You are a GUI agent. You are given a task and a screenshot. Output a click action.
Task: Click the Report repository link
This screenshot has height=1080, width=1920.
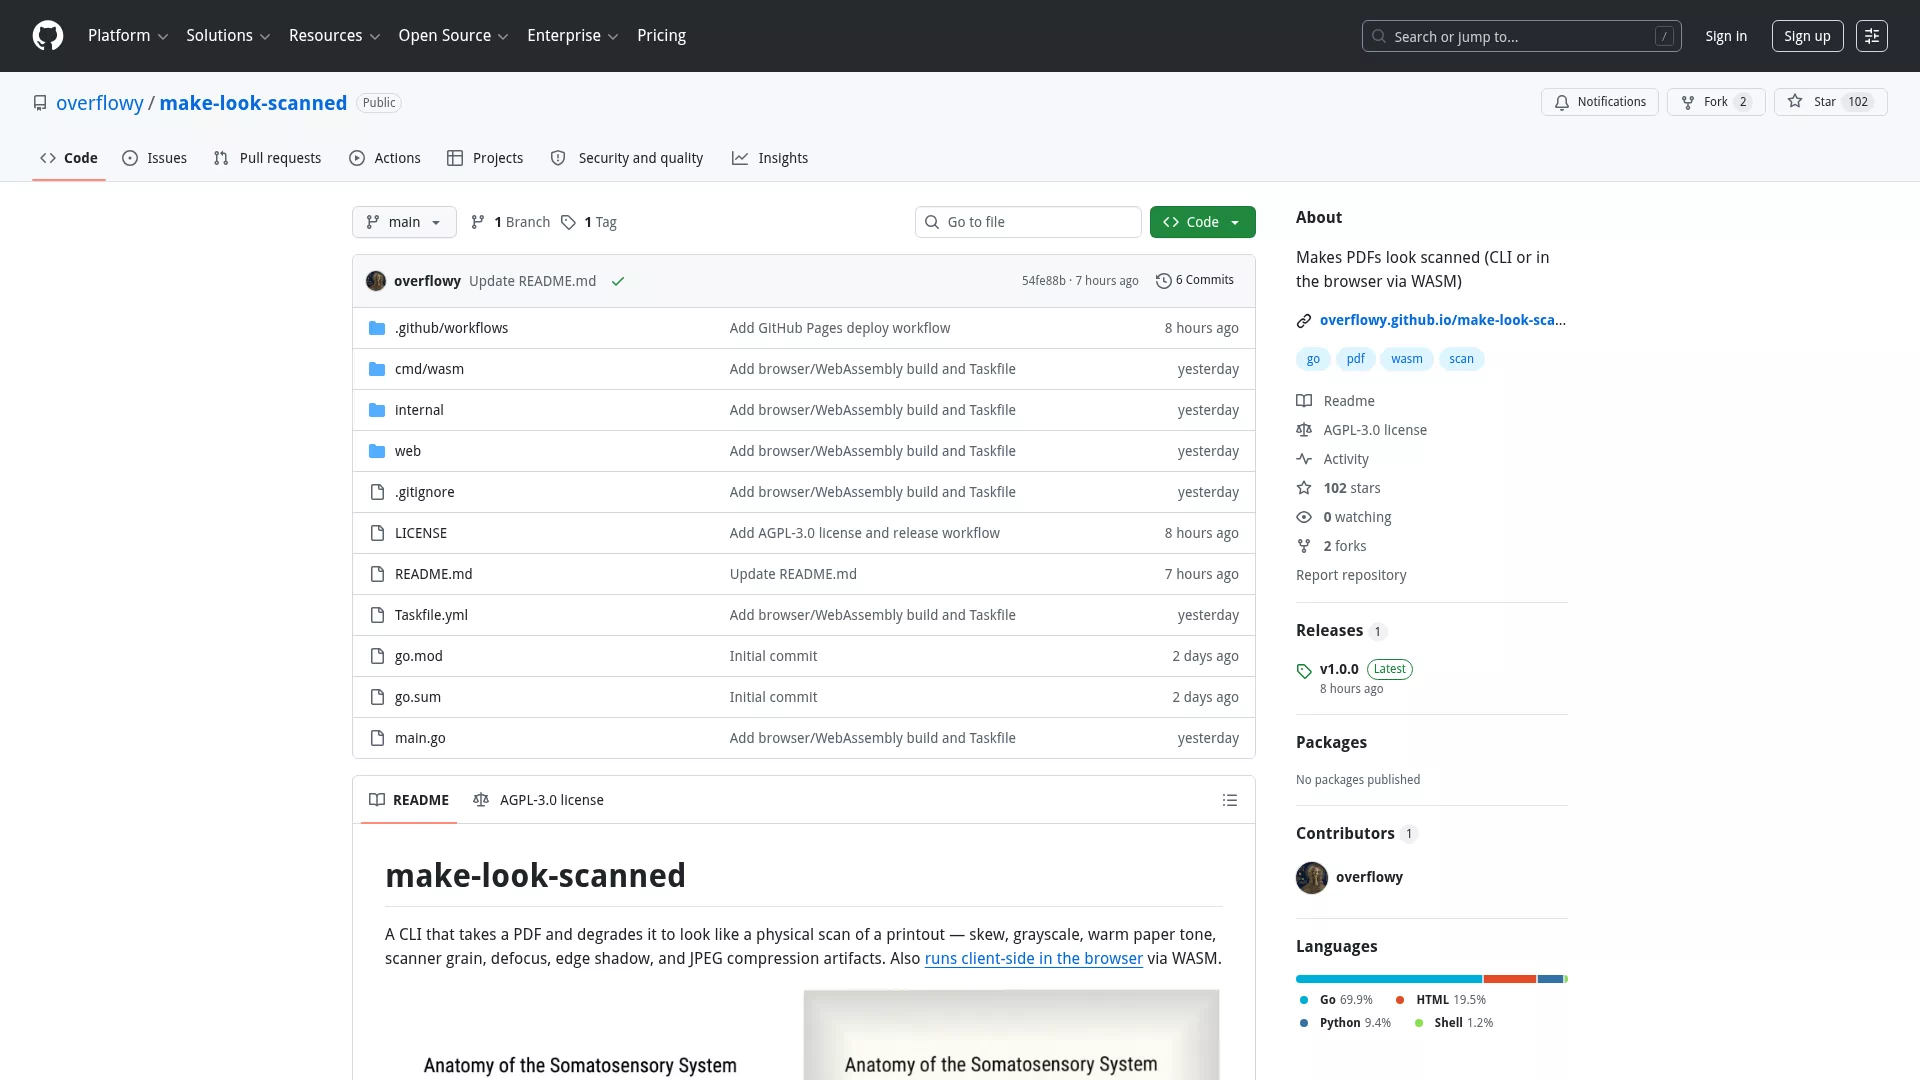1351,575
